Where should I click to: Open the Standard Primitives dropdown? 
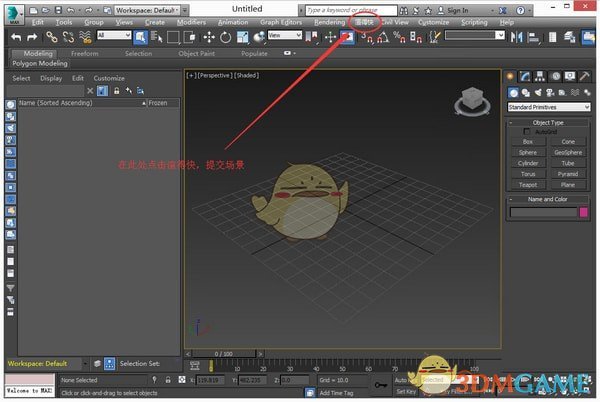[548, 107]
